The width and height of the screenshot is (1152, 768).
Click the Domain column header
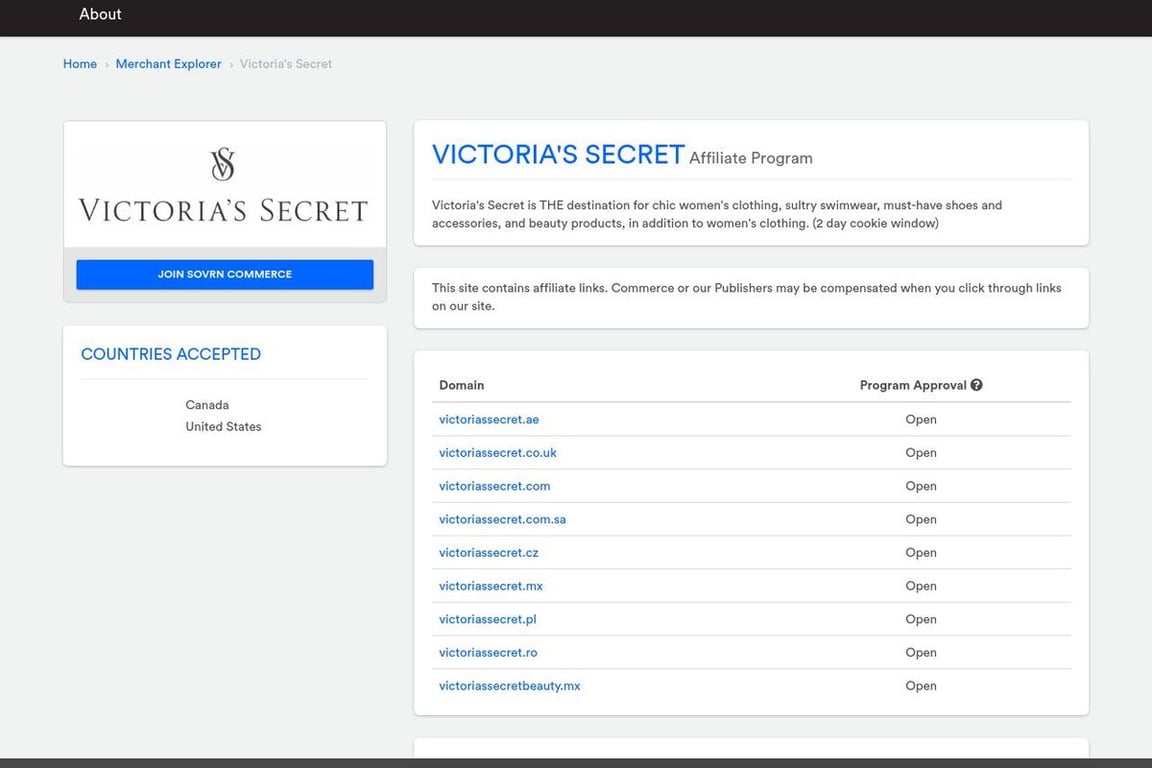(461, 385)
